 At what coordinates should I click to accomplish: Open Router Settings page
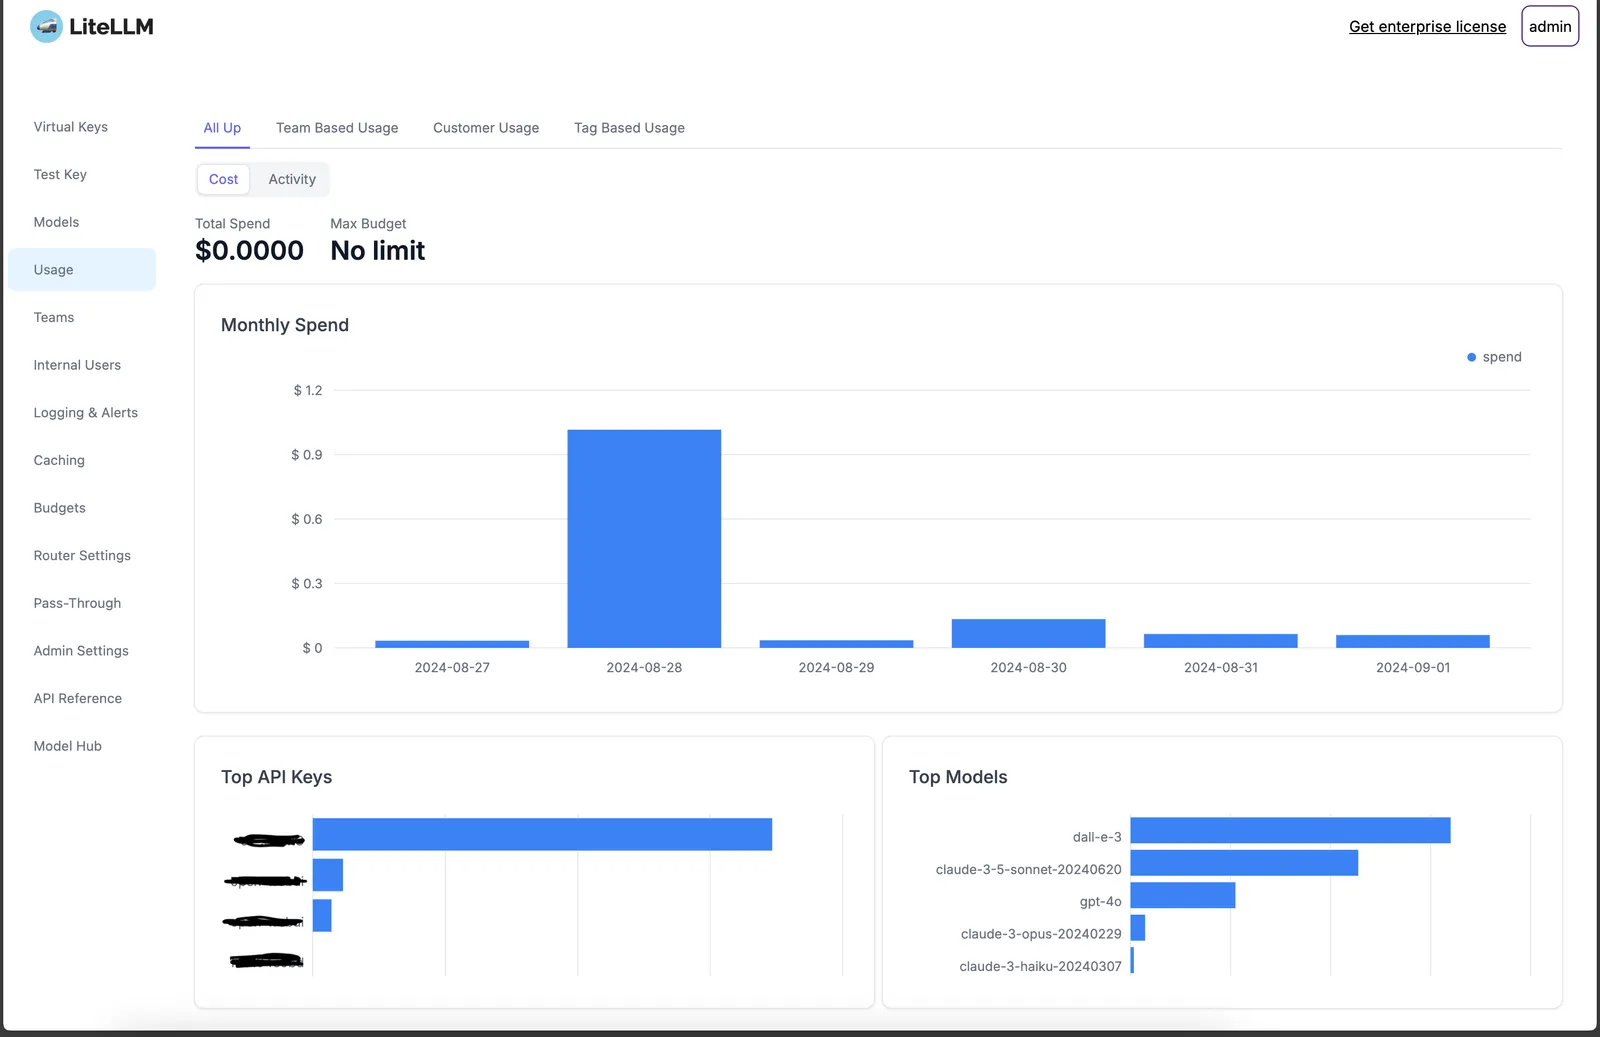pyautogui.click(x=82, y=556)
